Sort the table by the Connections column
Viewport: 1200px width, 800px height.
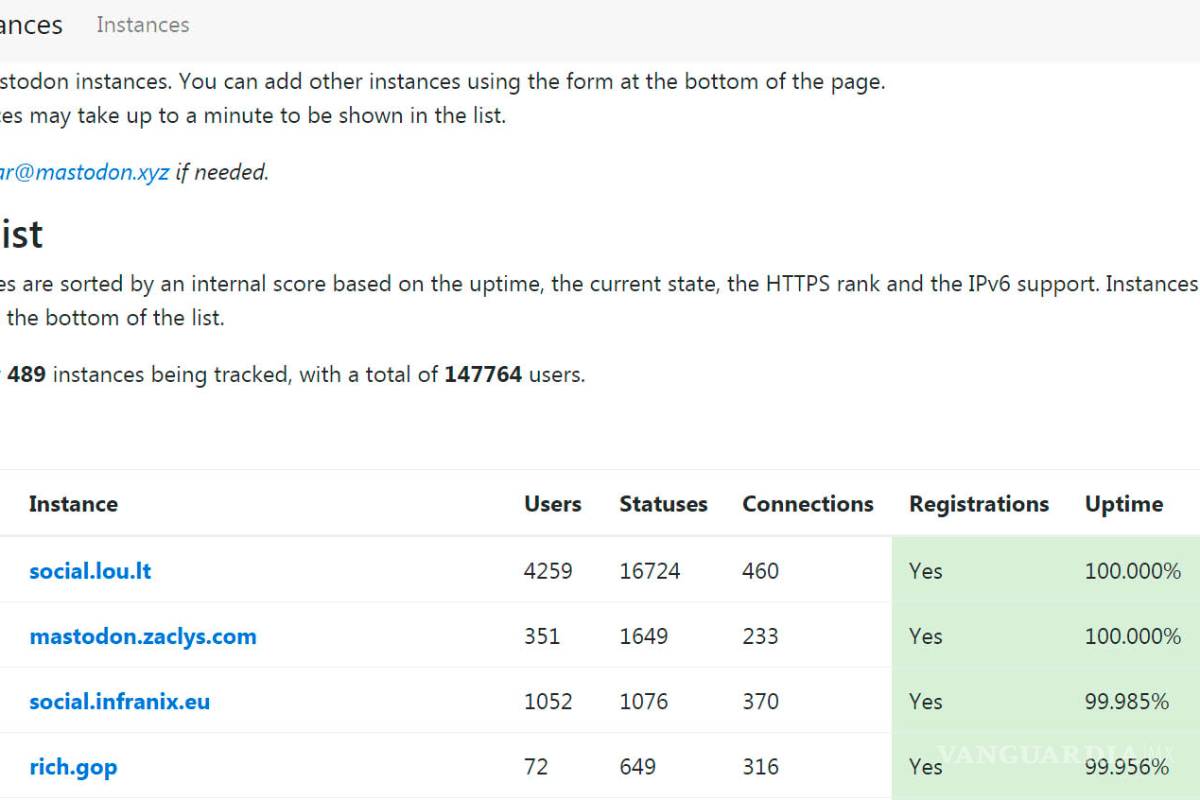click(x=808, y=504)
